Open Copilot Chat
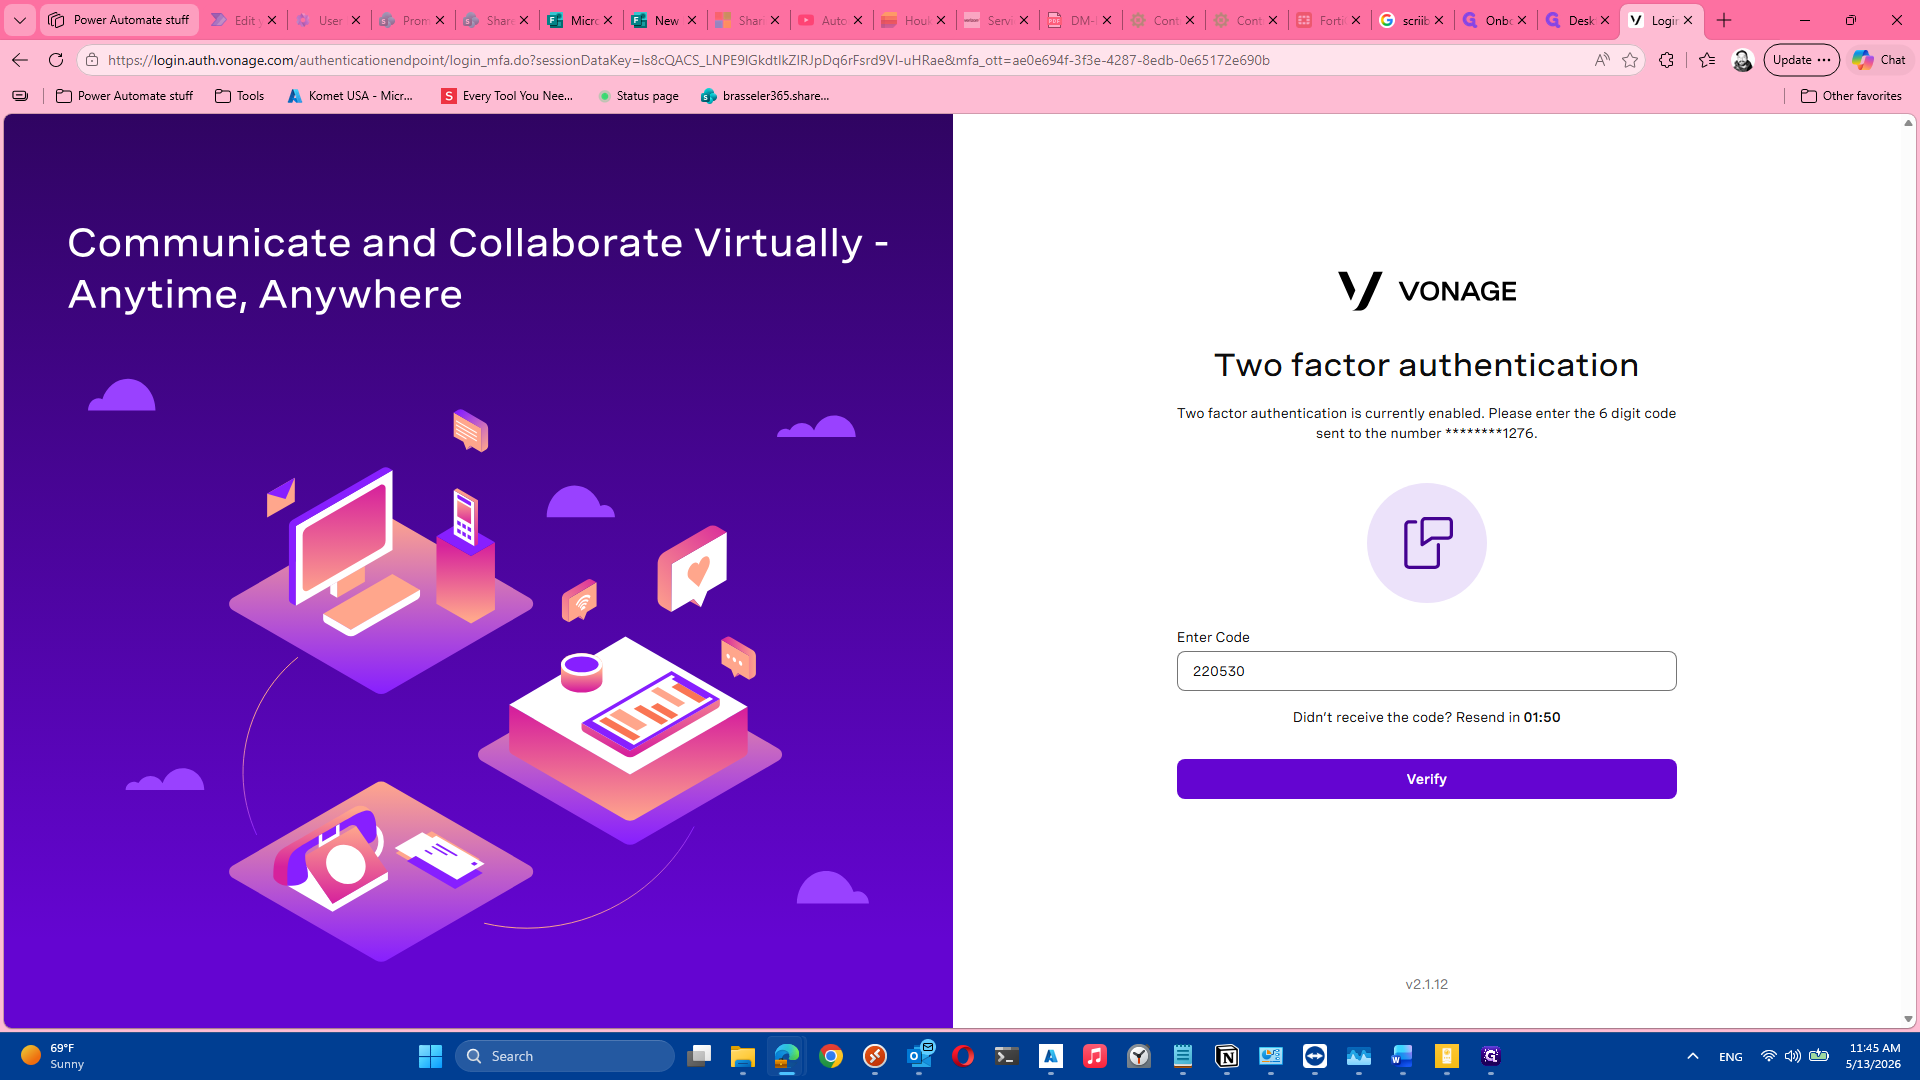This screenshot has width=1920, height=1080. point(1879,60)
